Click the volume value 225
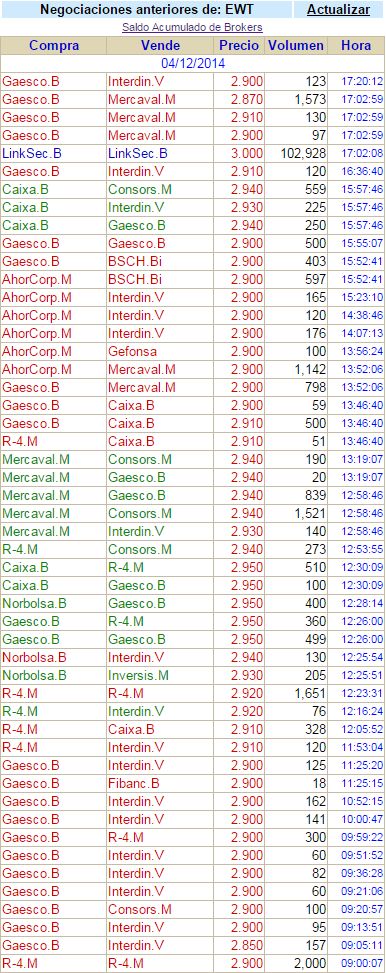 point(316,207)
